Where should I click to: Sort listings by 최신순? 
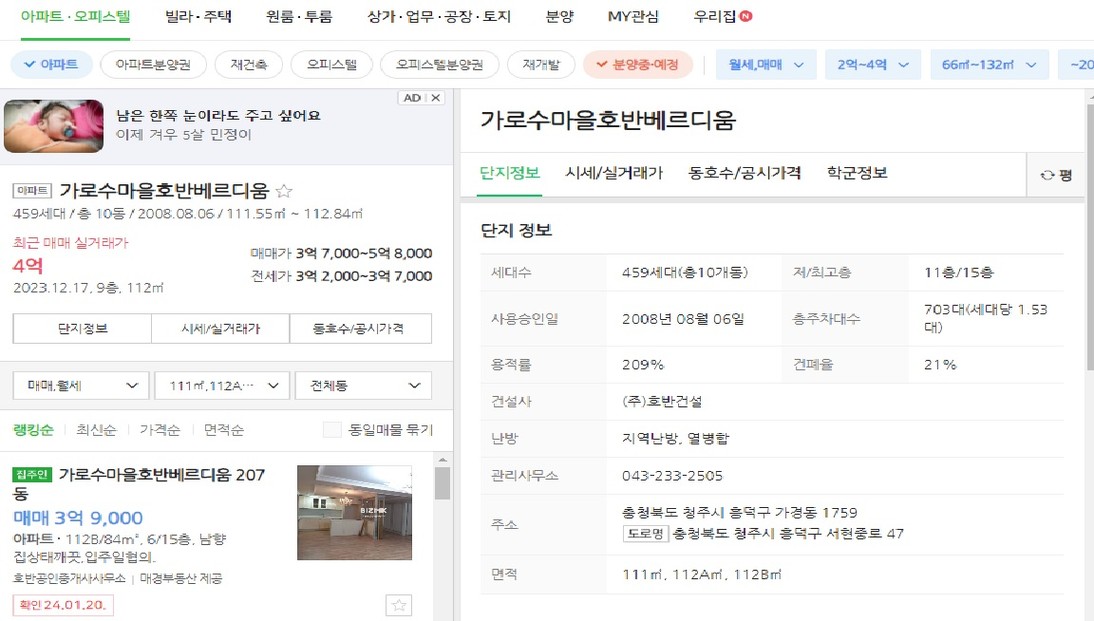click(96, 430)
